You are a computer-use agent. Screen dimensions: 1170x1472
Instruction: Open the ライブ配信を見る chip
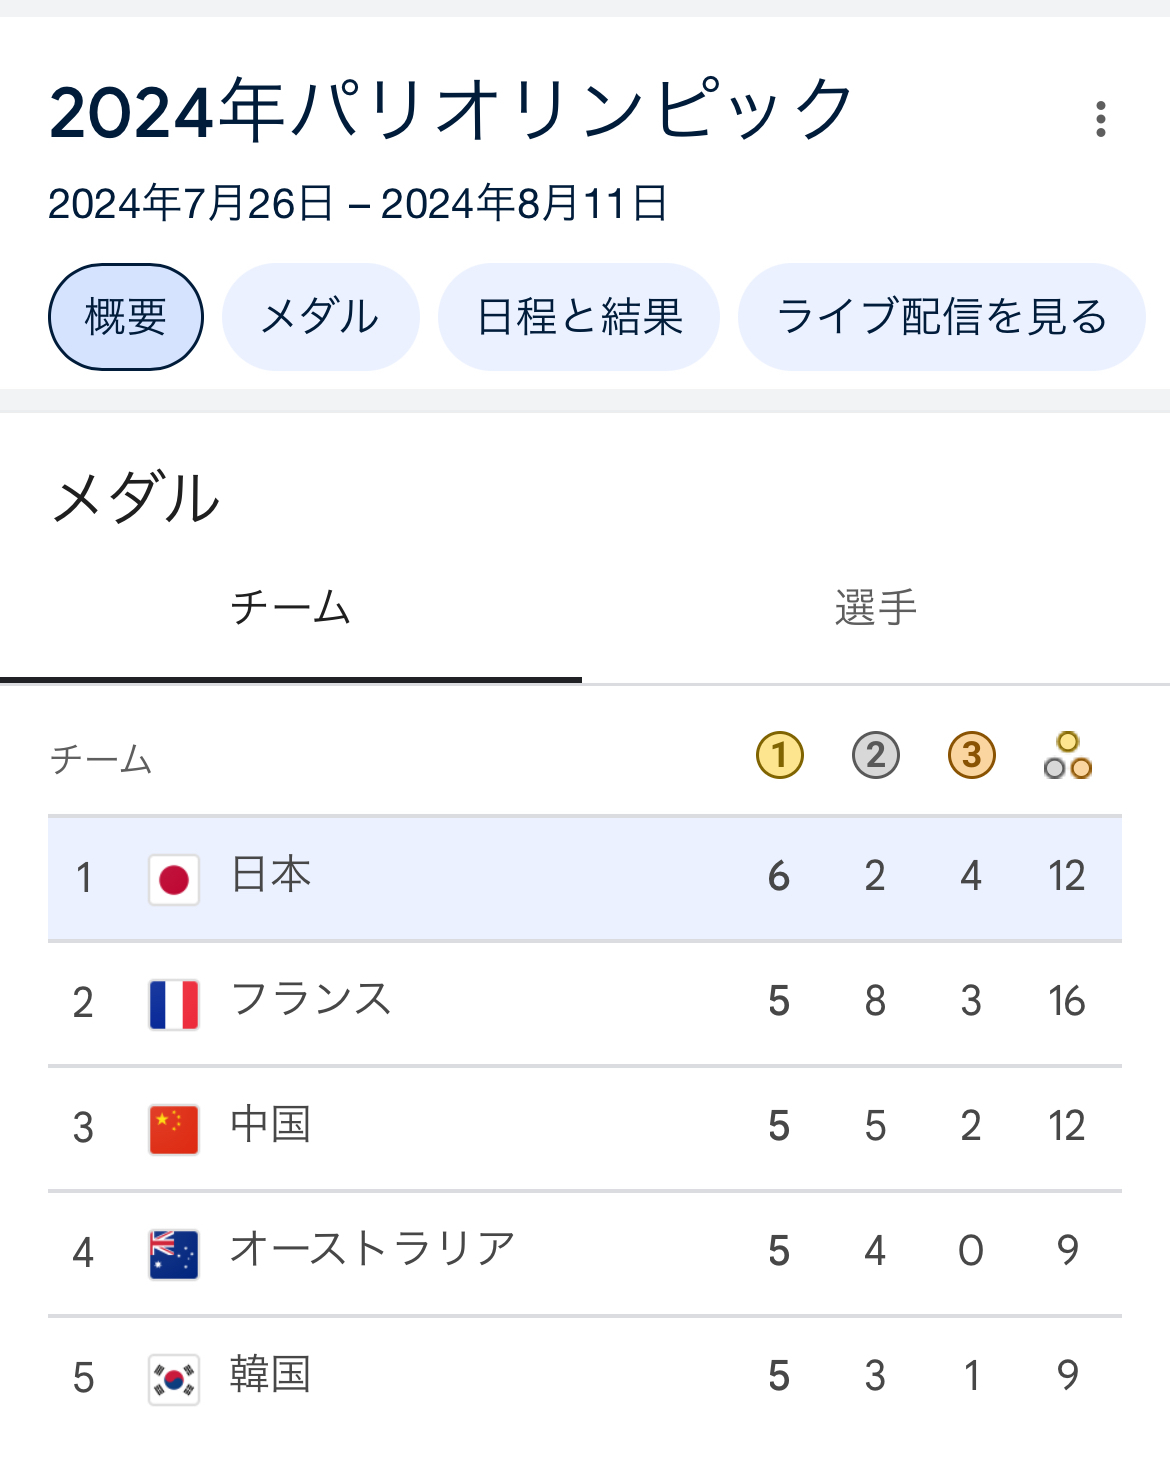[x=942, y=317]
